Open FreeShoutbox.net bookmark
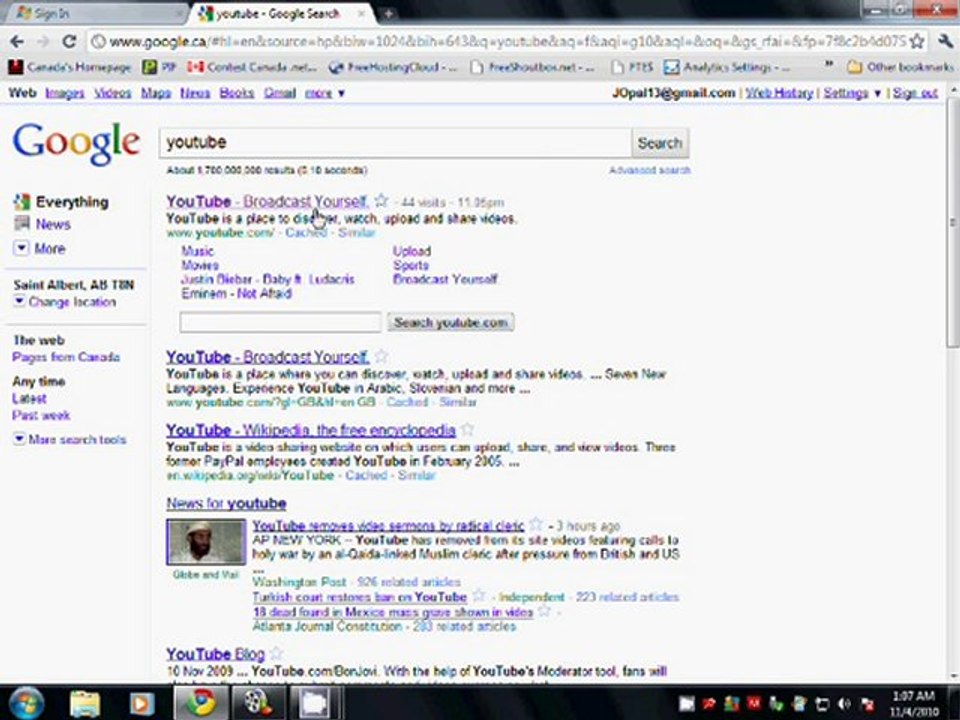The height and width of the screenshot is (720, 960). pyautogui.click(x=533, y=67)
